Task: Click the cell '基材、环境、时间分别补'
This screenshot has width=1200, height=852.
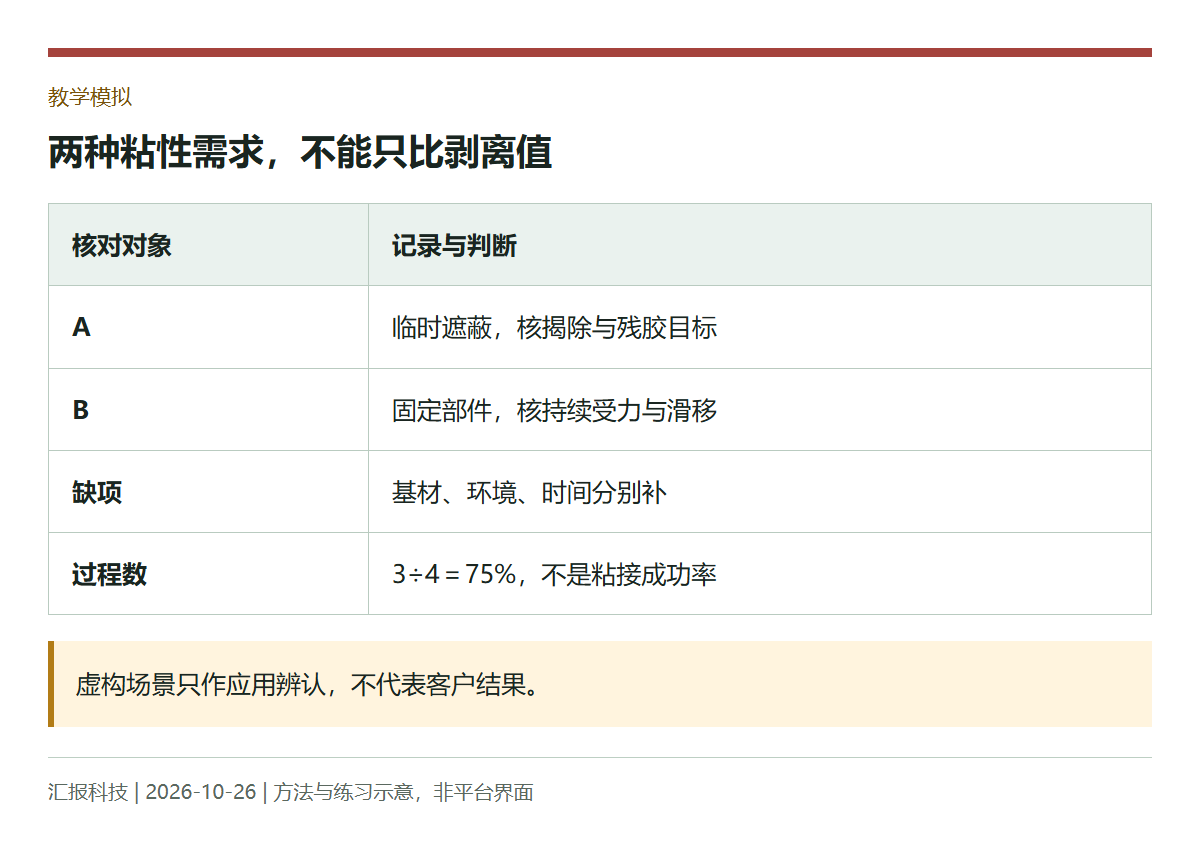Action: tap(760, 492)
